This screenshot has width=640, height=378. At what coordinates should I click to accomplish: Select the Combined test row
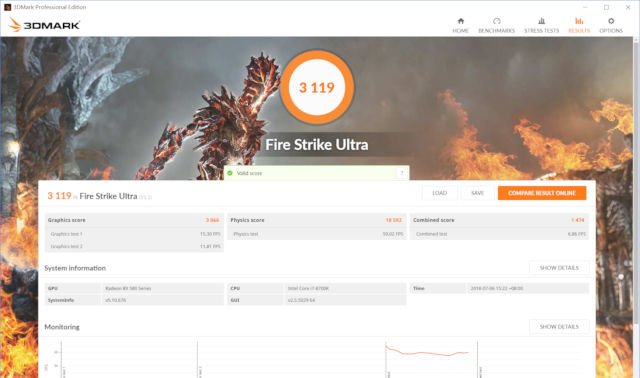[499, 234]
